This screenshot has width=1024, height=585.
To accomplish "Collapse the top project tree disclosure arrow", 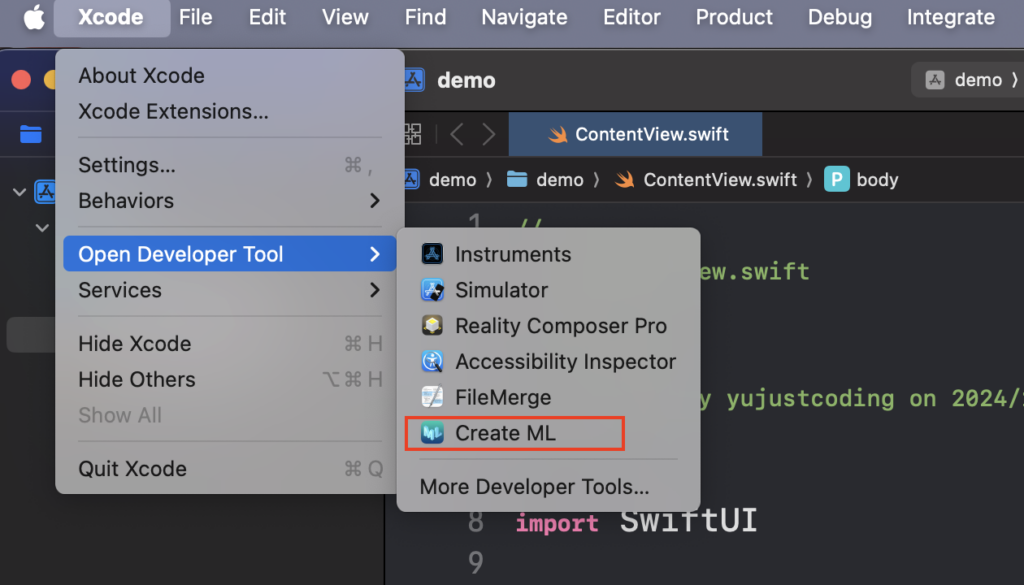I will (x=19, y=191).
